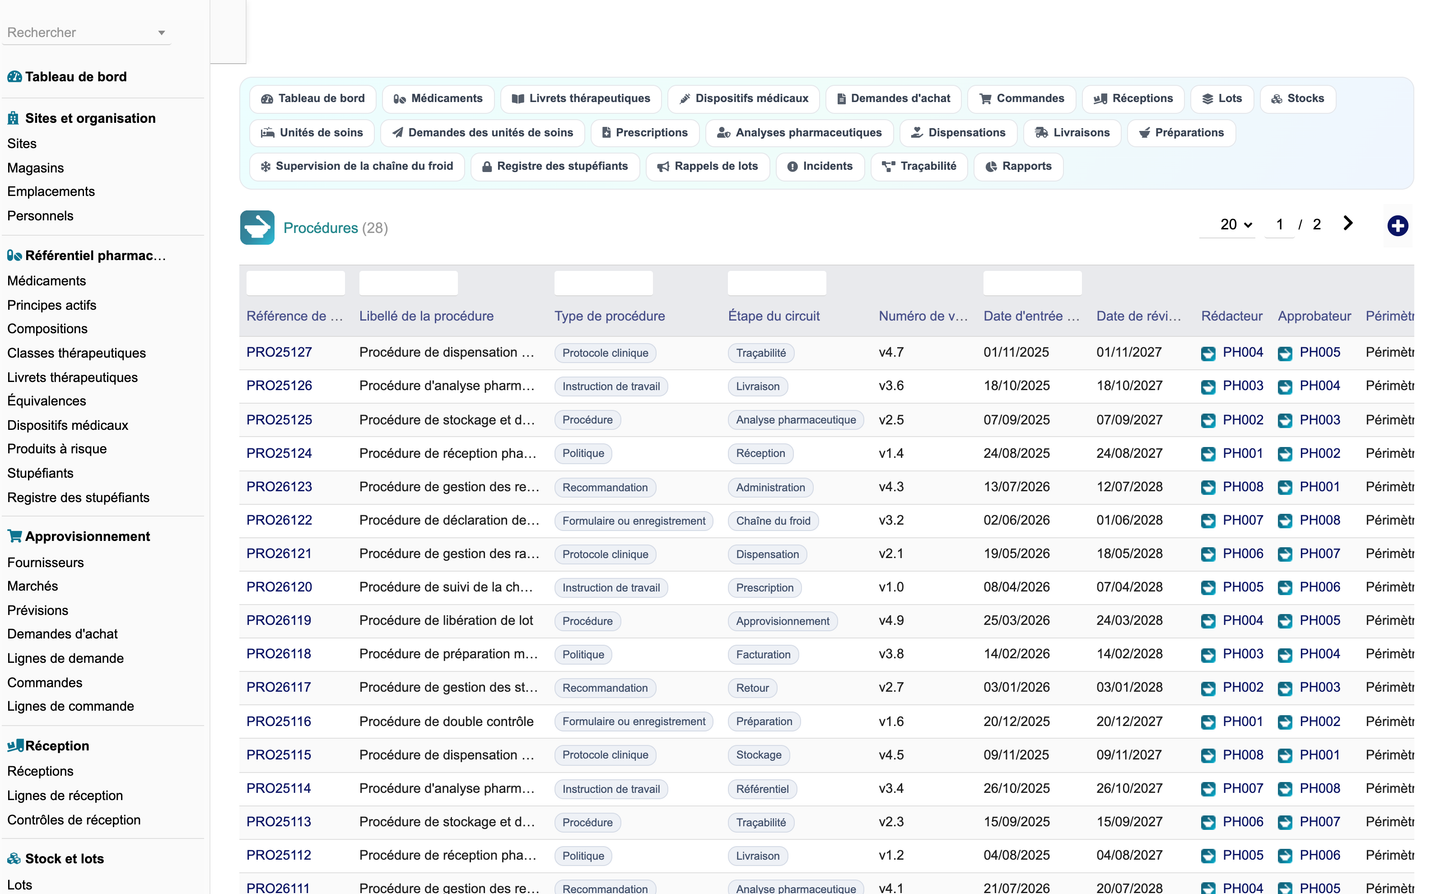Select Contrôles de réception in the sidebar
The height and width of the screenshot is (894, 1445).
coord(74,821)
